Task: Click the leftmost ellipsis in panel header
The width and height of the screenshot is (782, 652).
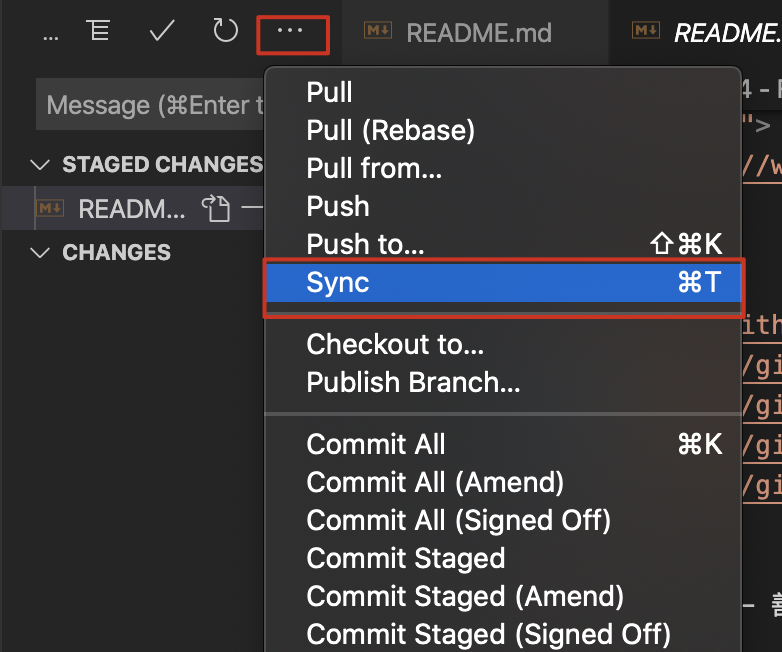Action: (51, 37)
